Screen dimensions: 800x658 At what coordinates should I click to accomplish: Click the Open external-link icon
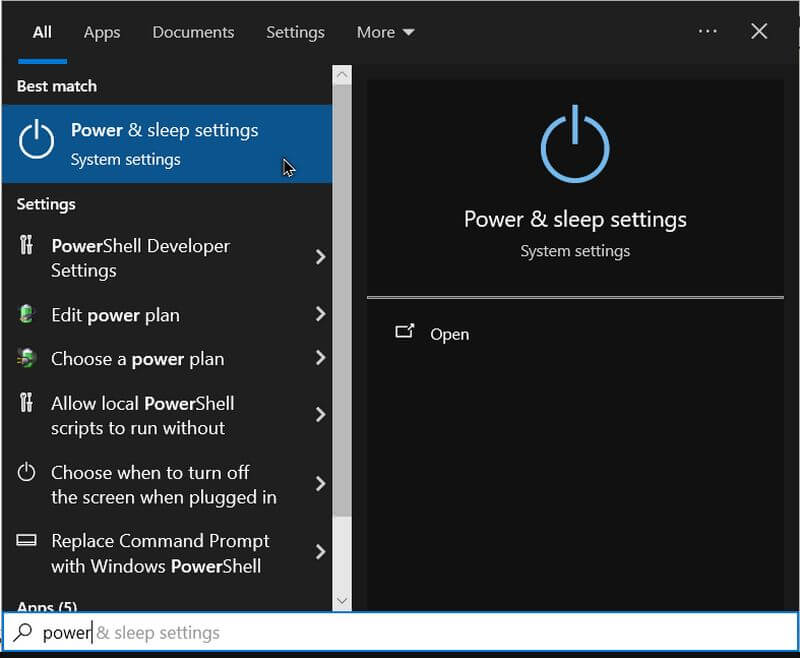pyautogui.click(x=405, y=333)
